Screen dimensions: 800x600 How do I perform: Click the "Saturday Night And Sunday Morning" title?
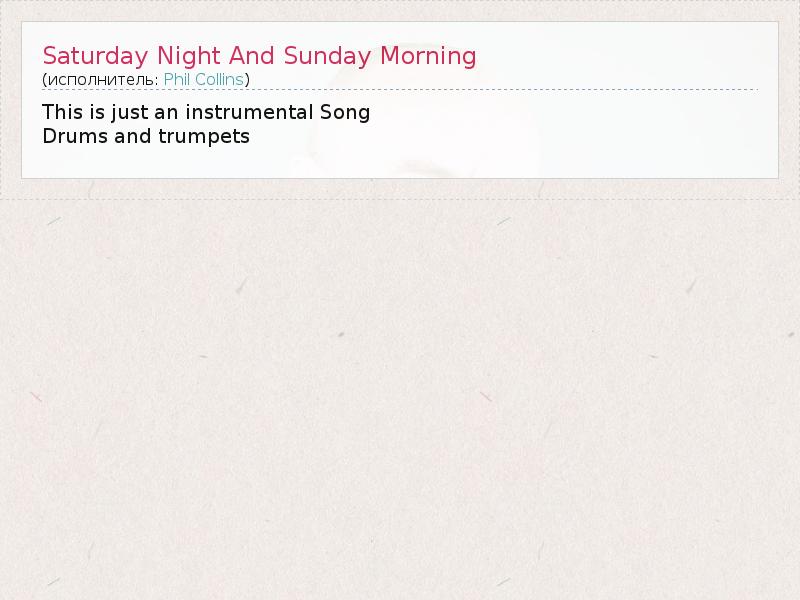point(259,55)
